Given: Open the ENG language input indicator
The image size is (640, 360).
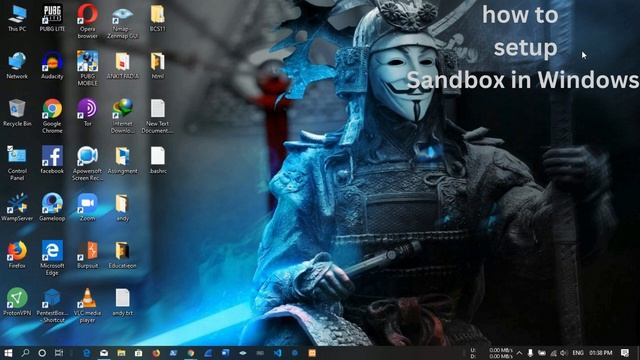Looking at the screenshot, I should click(578, 353).
